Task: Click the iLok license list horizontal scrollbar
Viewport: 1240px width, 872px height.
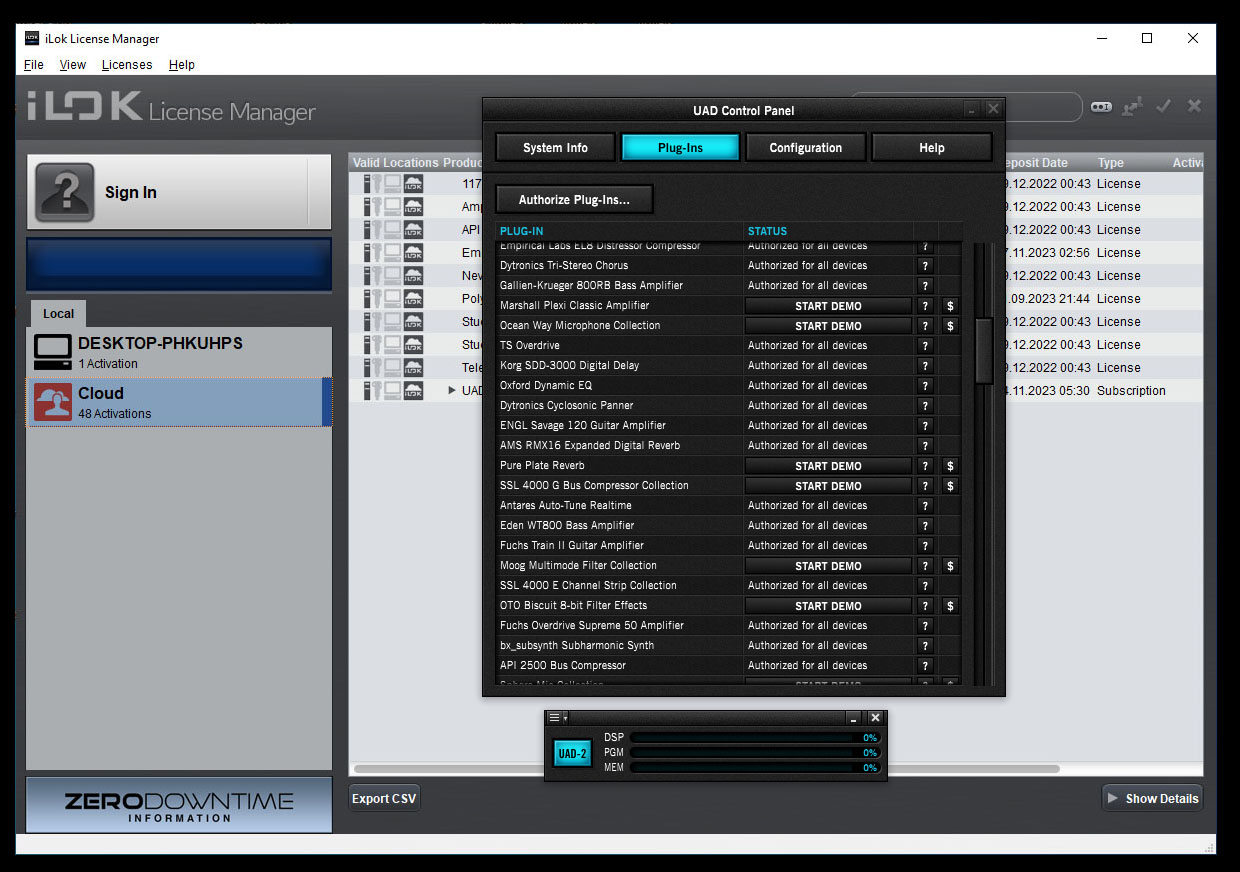Action: [707, 769]
